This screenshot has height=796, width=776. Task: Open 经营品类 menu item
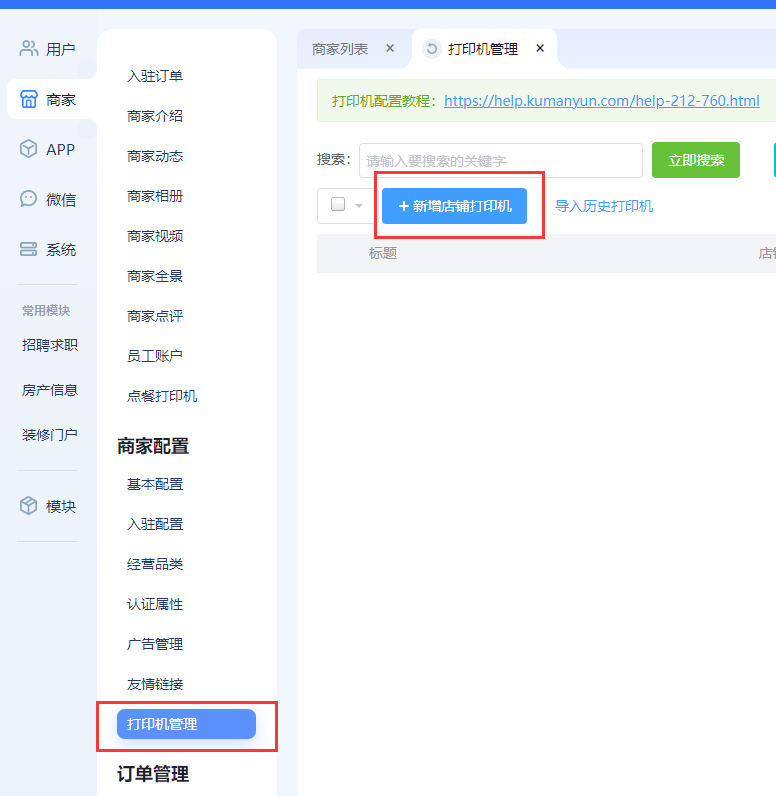(155, 564)
